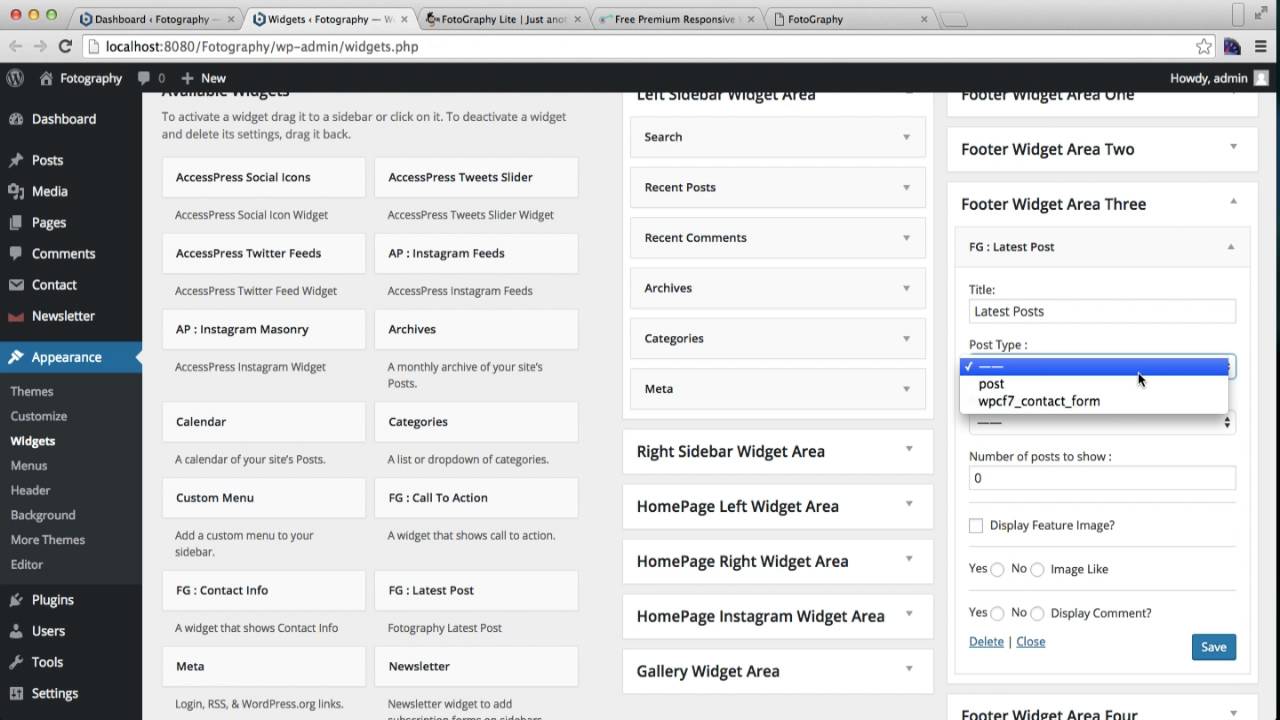Click the Pages icon in sidebar
The width and height of the screenshot is (1280, 720).
(x=16, y=222)
